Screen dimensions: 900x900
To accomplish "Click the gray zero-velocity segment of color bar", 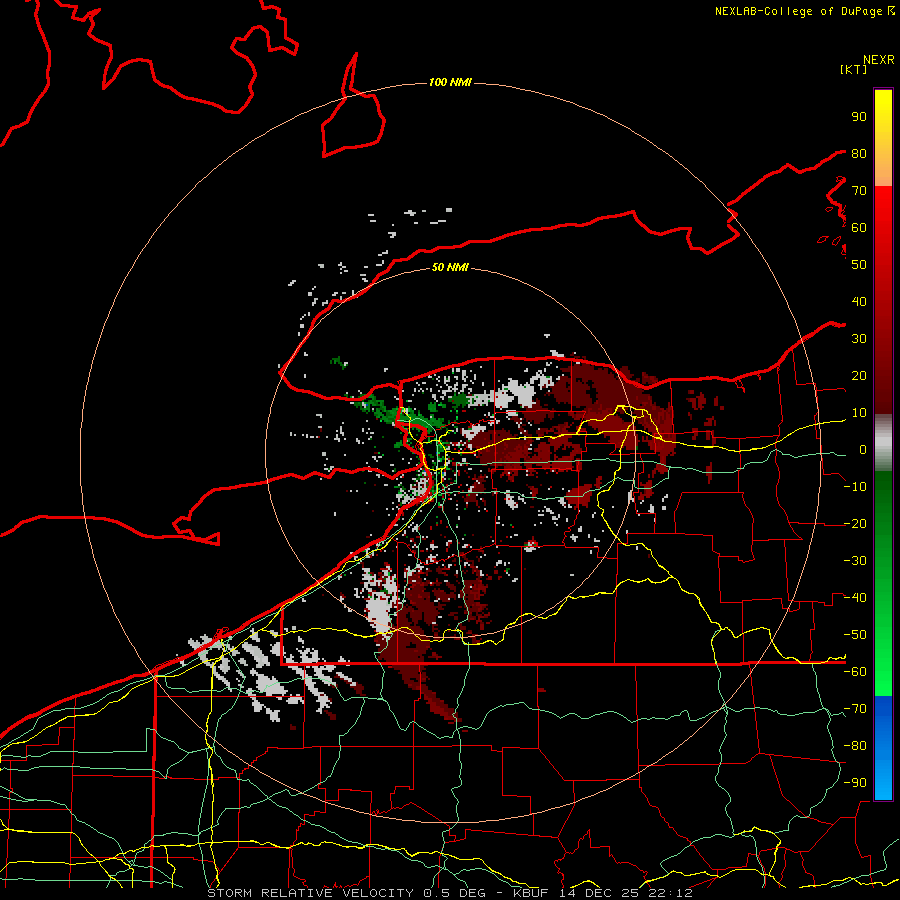I will click(883, 442).
